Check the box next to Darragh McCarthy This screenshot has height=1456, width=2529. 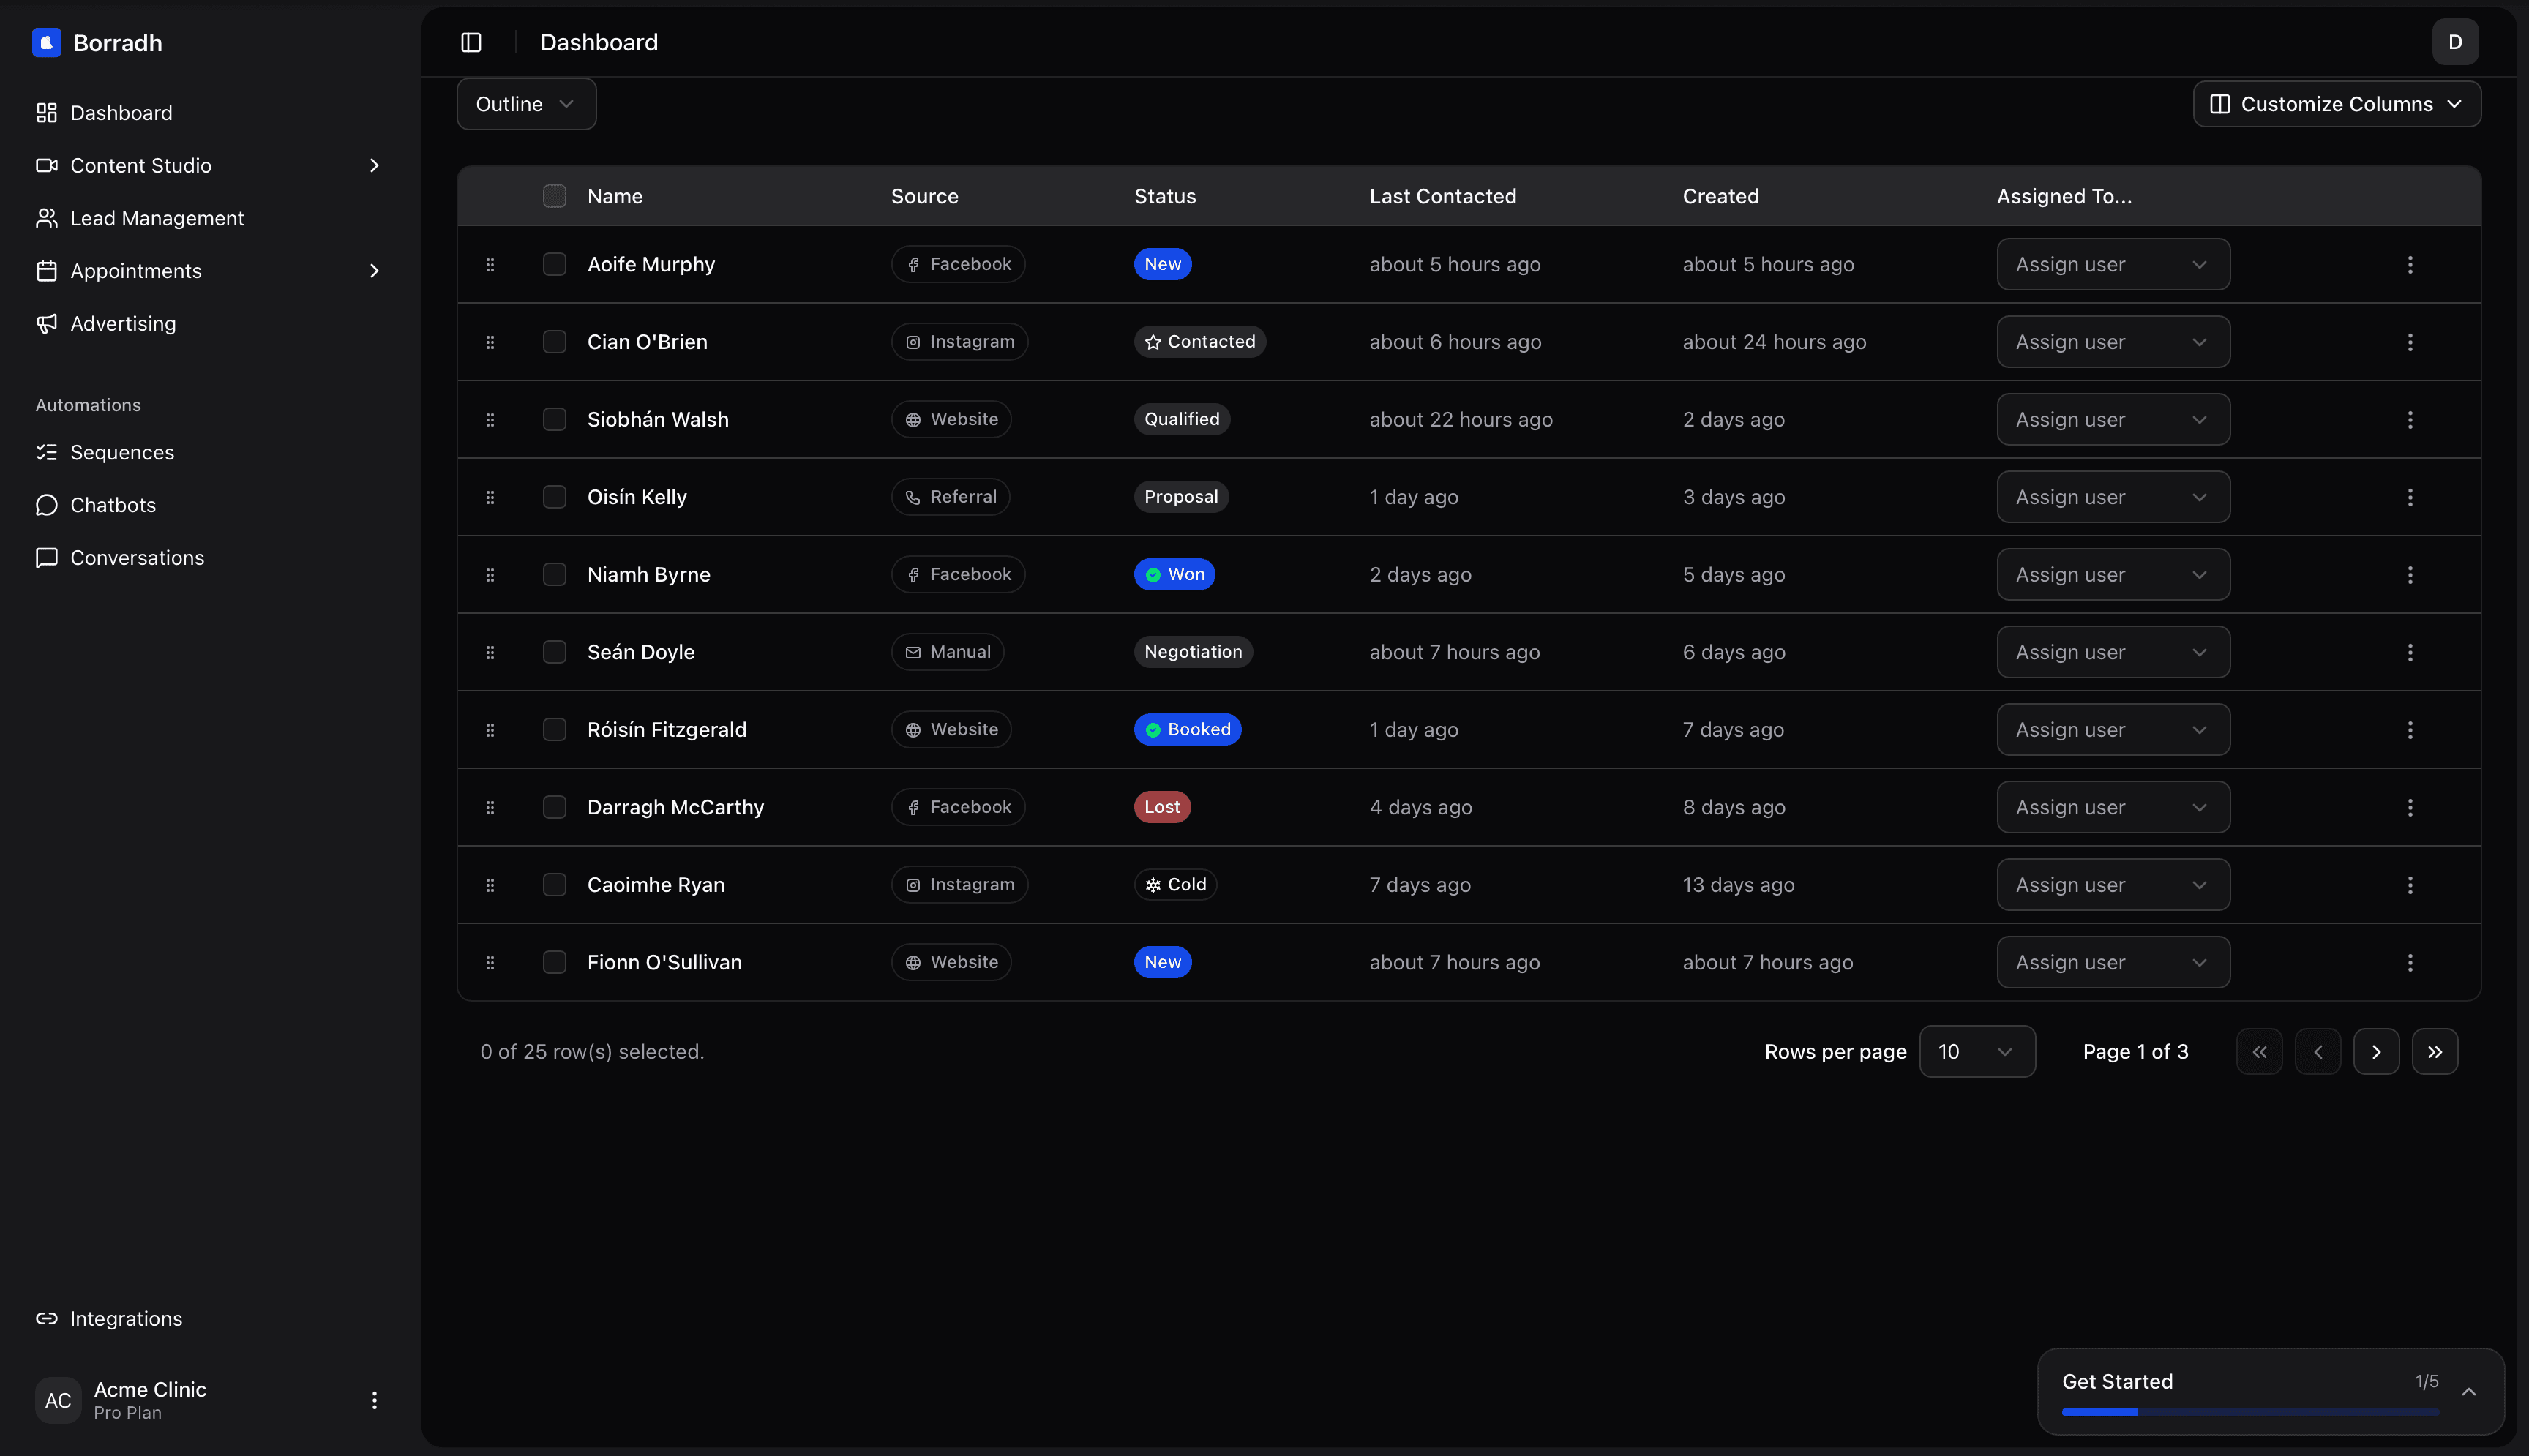pos(555,807)
